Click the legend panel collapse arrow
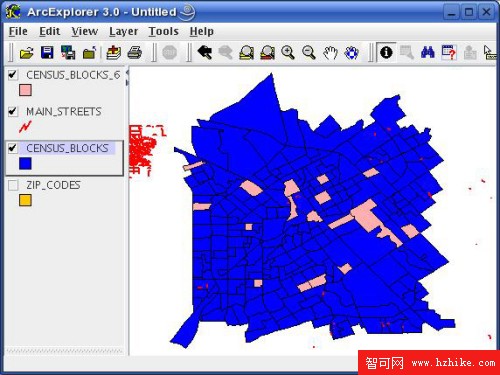This screenshot has height=375, width=500. coord(127,73)
